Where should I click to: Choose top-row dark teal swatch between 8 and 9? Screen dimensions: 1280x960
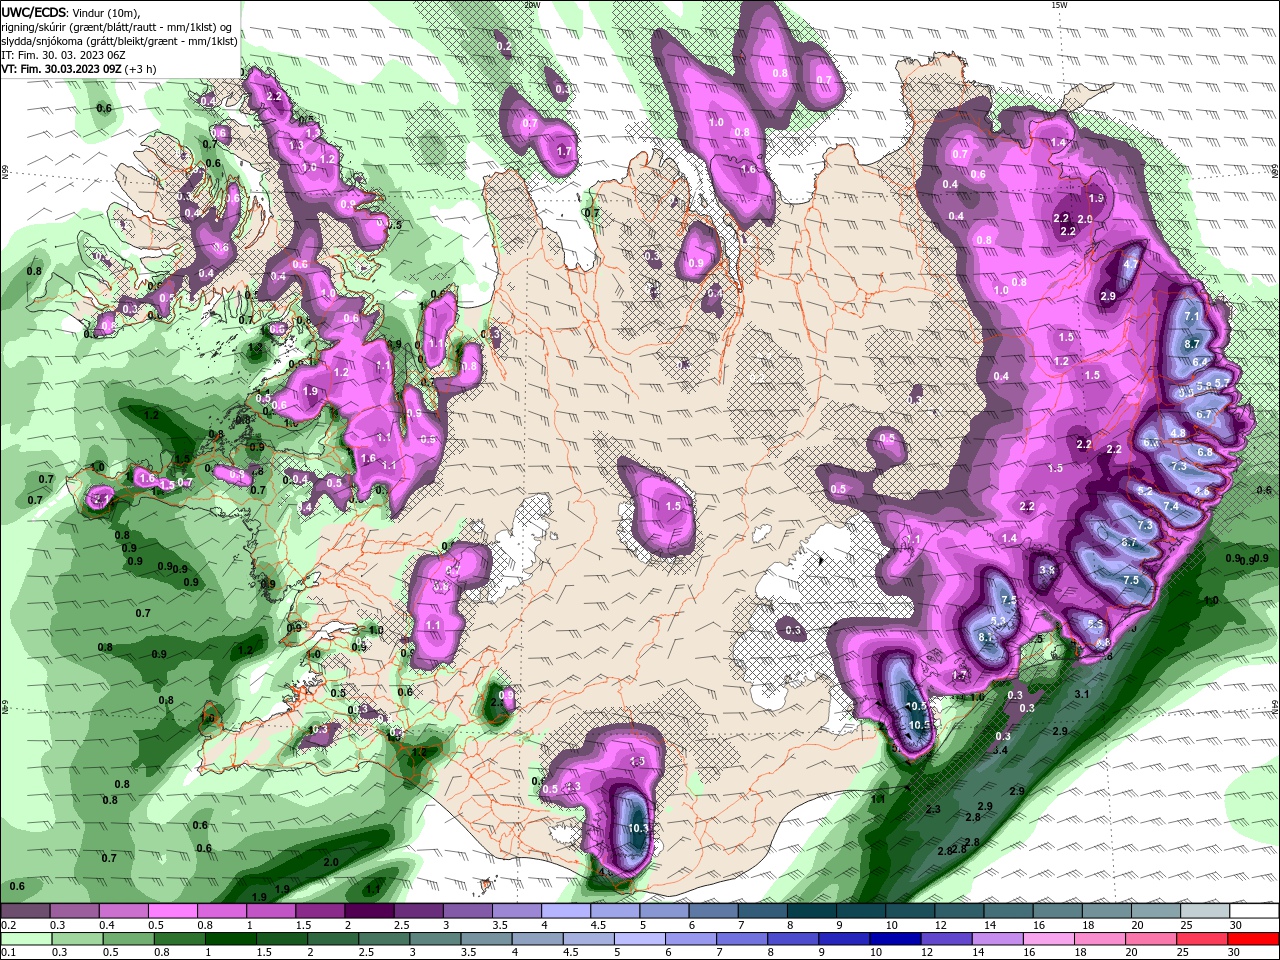click(x=812, y=911)
